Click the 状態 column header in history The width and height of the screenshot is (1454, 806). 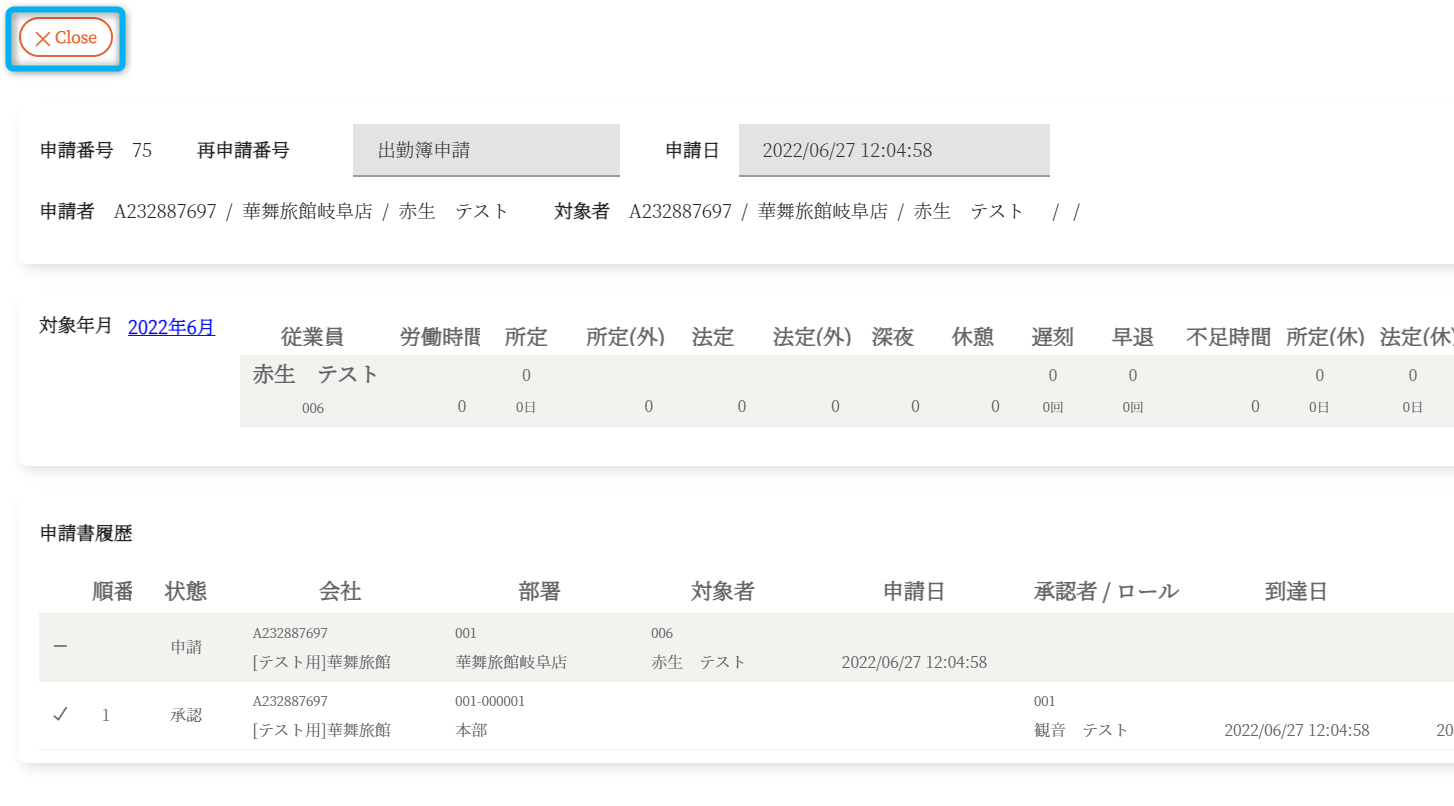(186, 591)
